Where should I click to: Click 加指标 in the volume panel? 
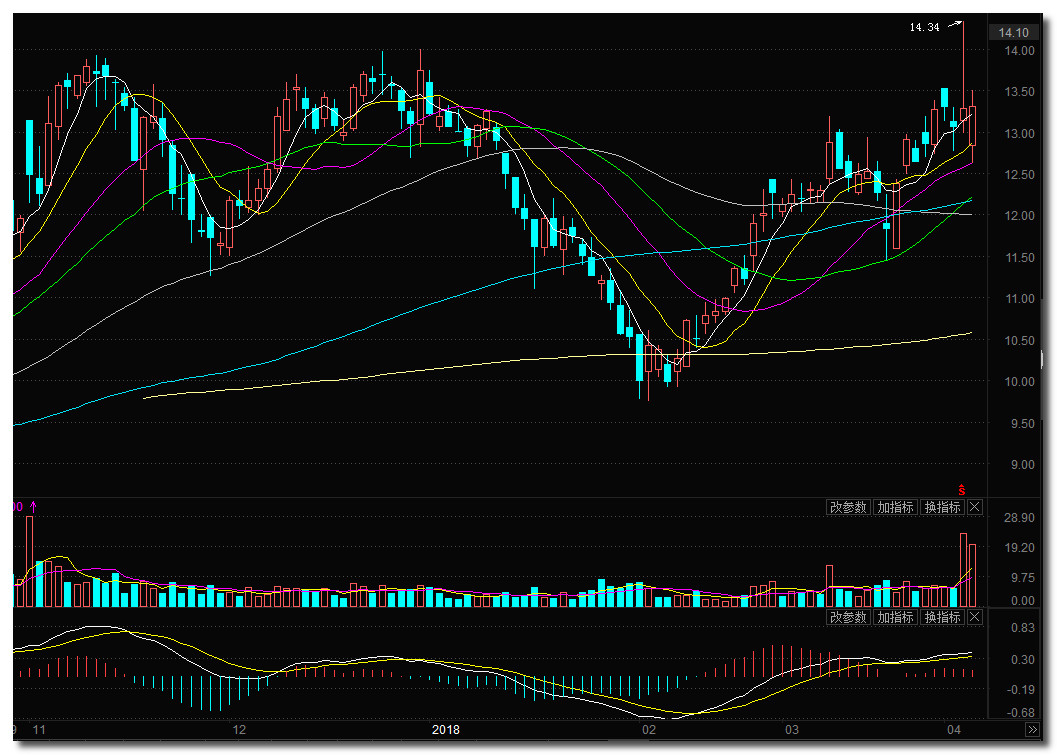895,507
